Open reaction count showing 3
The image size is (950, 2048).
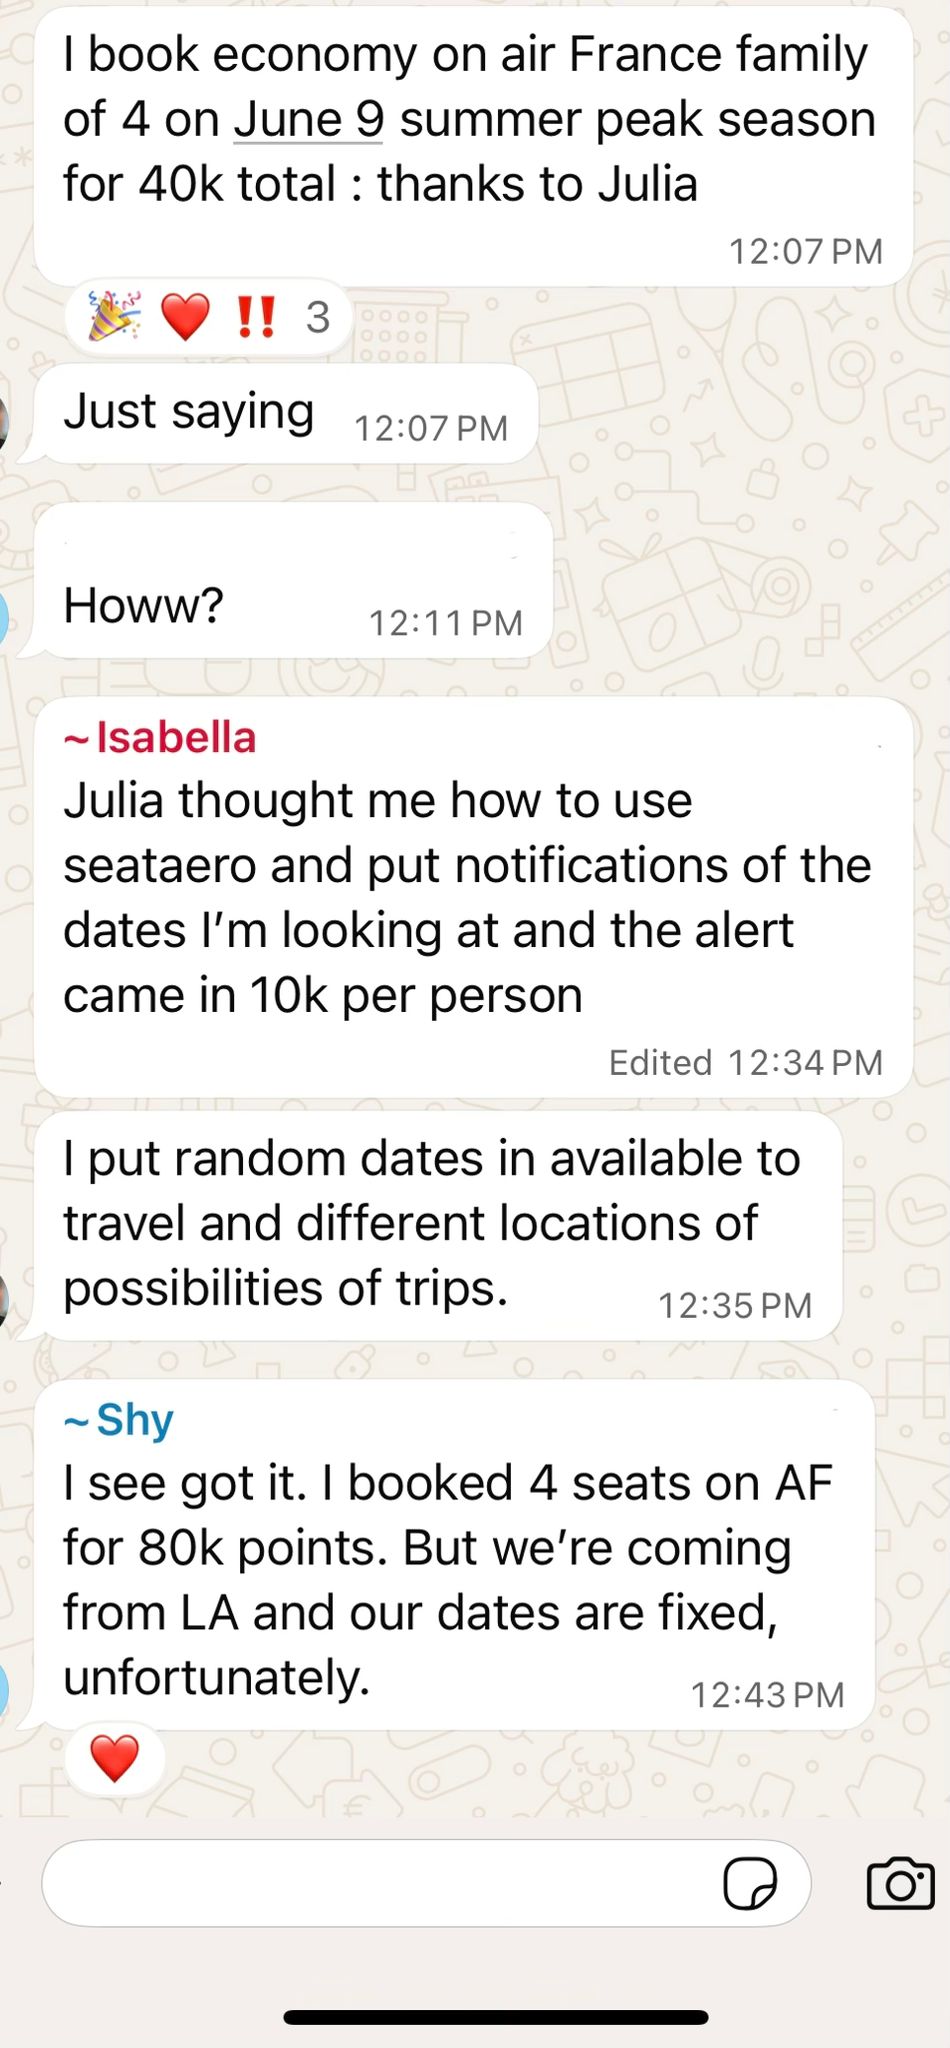(318, 318)
